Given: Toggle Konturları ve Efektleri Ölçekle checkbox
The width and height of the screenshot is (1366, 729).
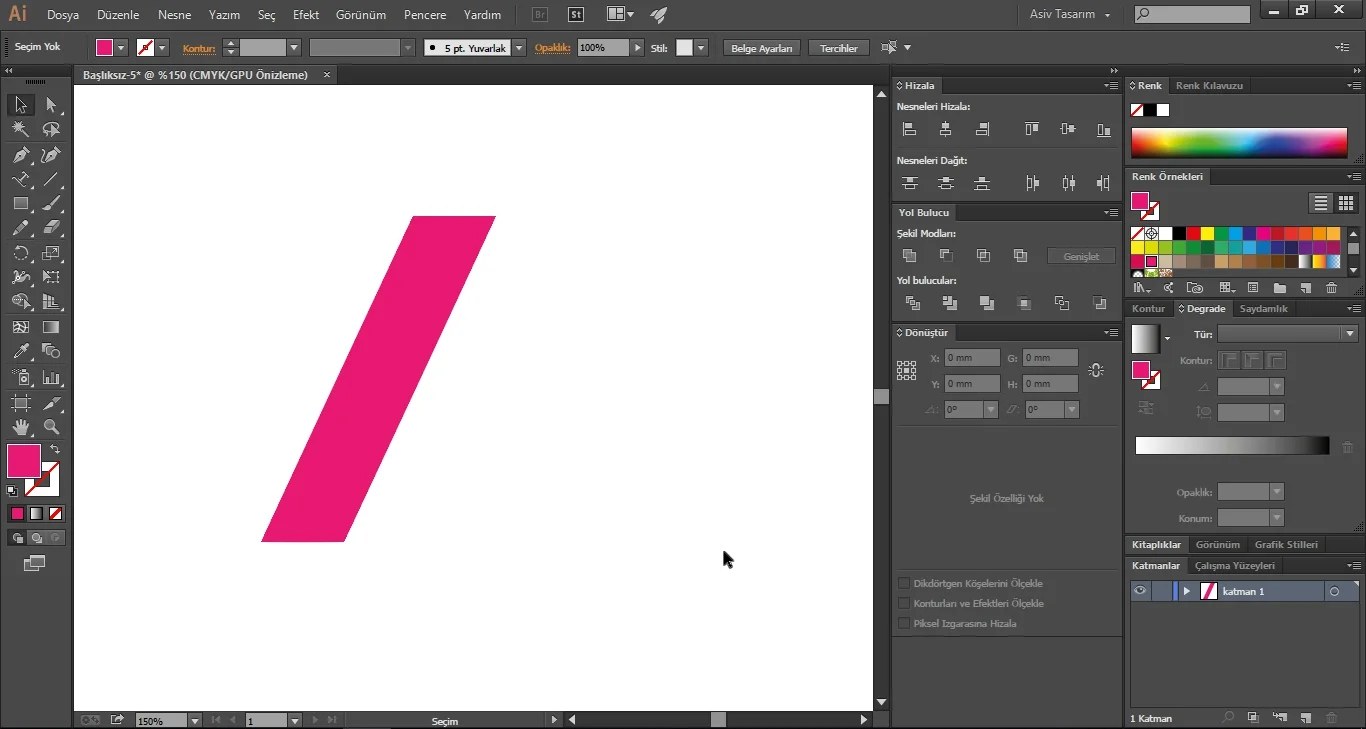Looking at the screenshot, I should point(904,603).
